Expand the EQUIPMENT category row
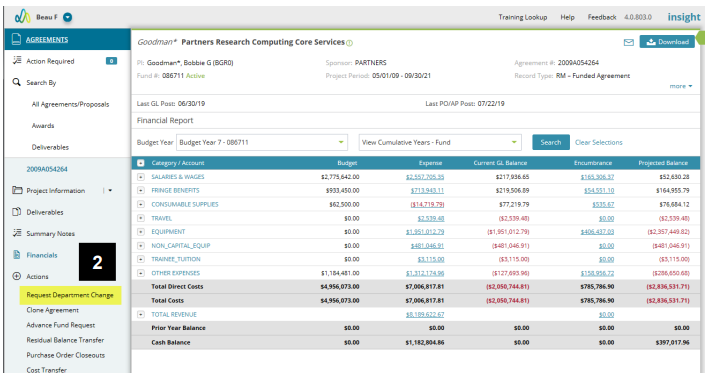The height and width of the screenshot is (376, 710). pos(141,231)
